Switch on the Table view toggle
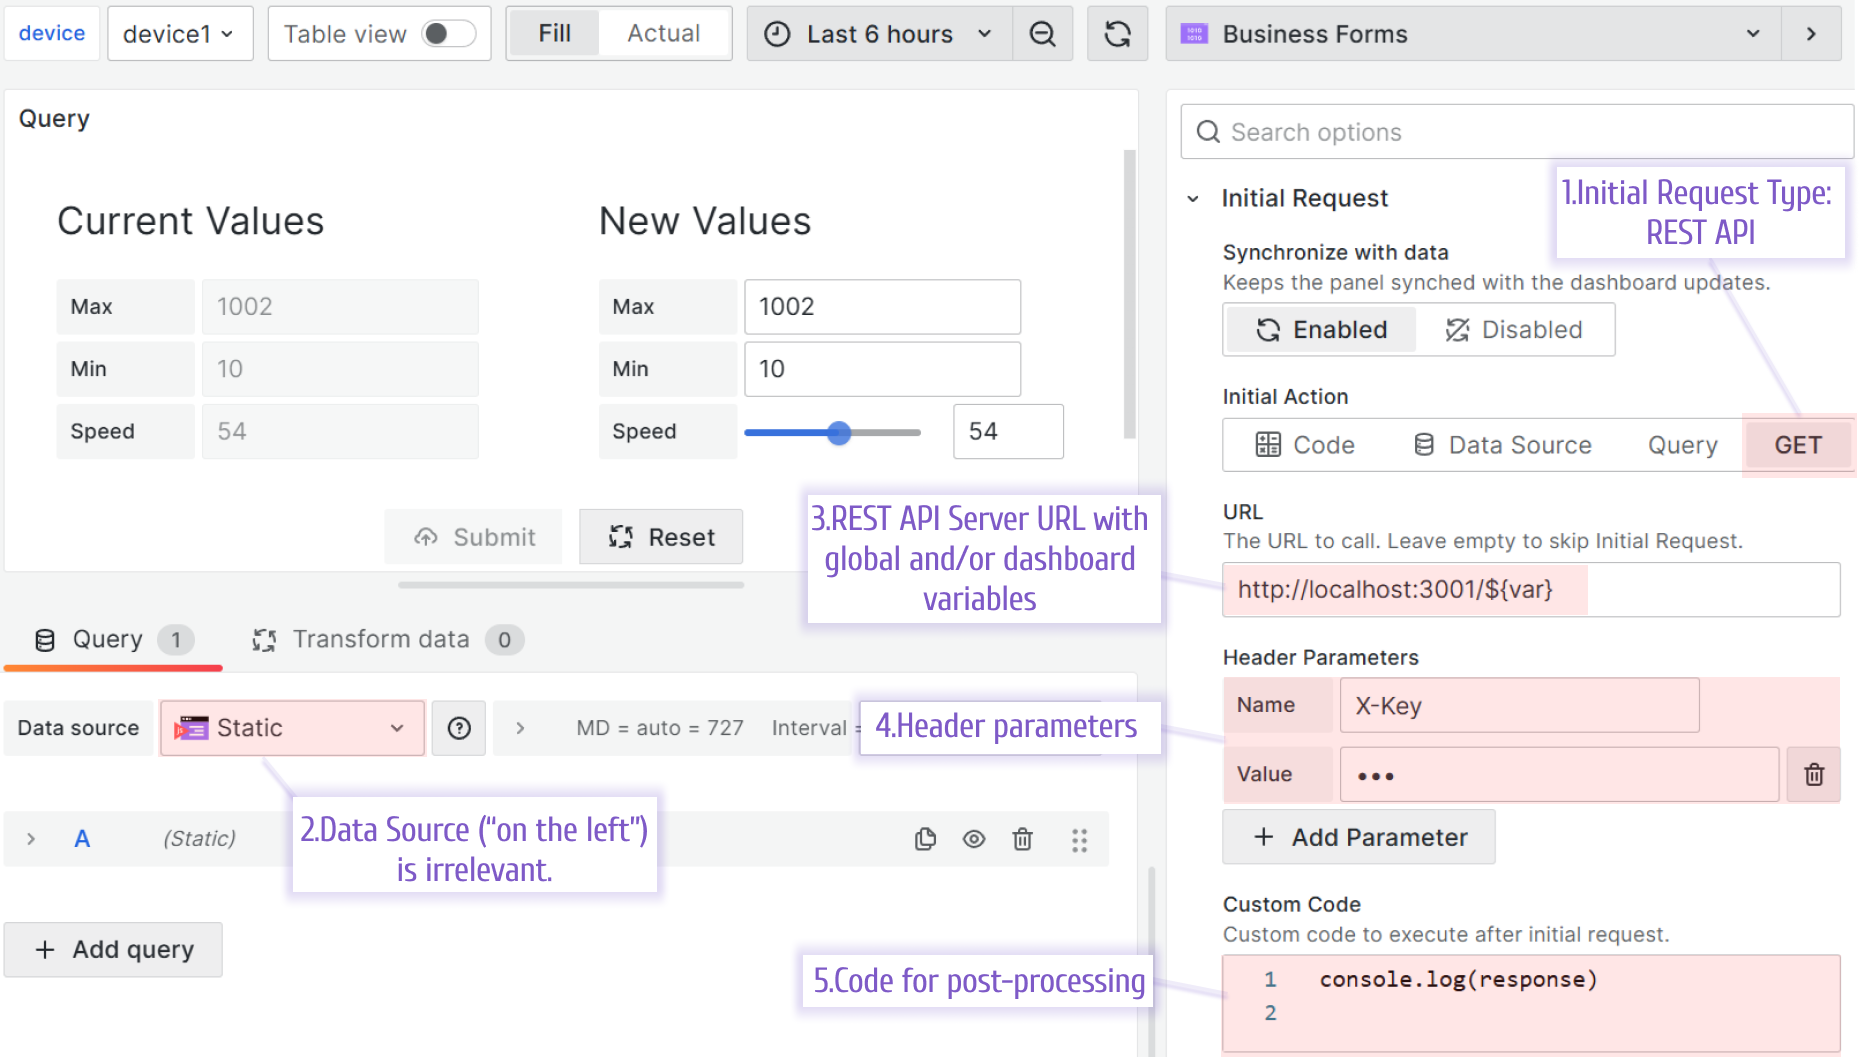Image resolution: width=1860 pixels, height=1057 pixels. (448, 33)
